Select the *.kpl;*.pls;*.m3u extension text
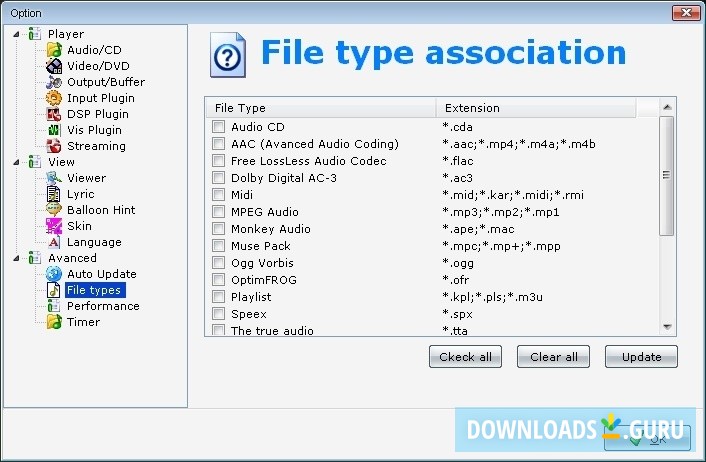 493,297
